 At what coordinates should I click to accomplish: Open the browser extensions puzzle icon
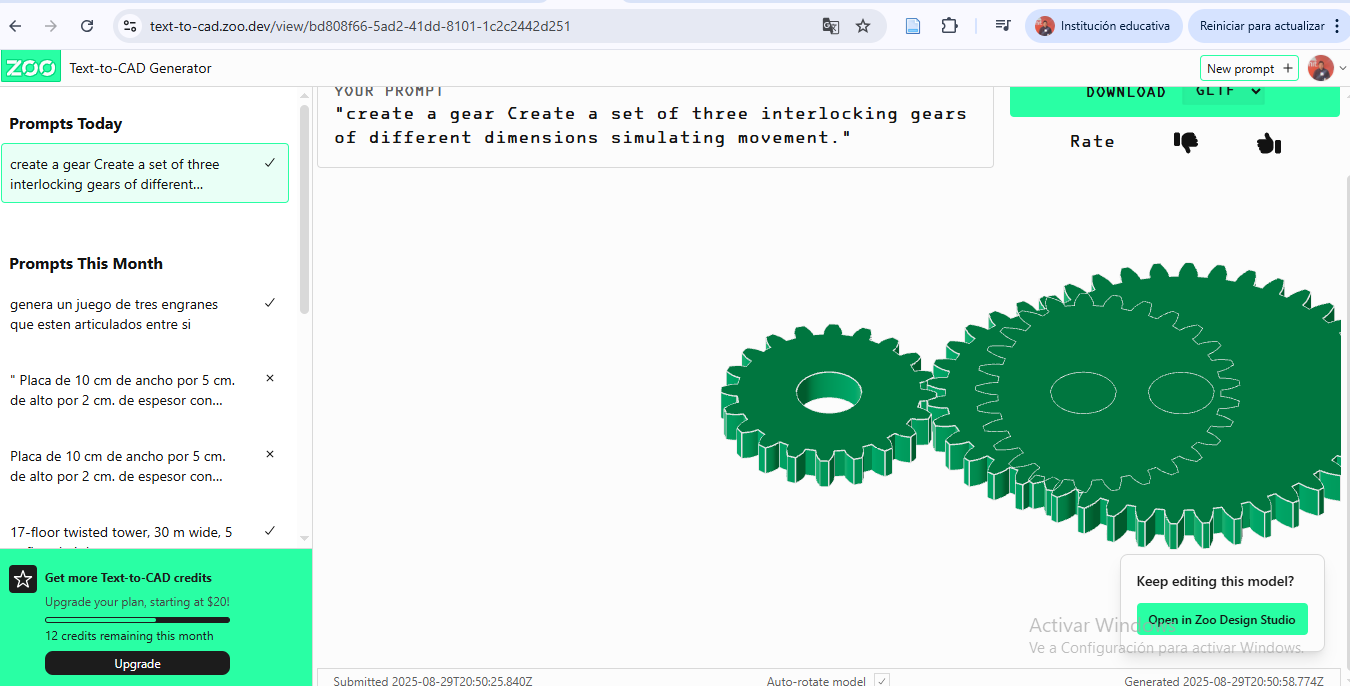click(949, 26)
